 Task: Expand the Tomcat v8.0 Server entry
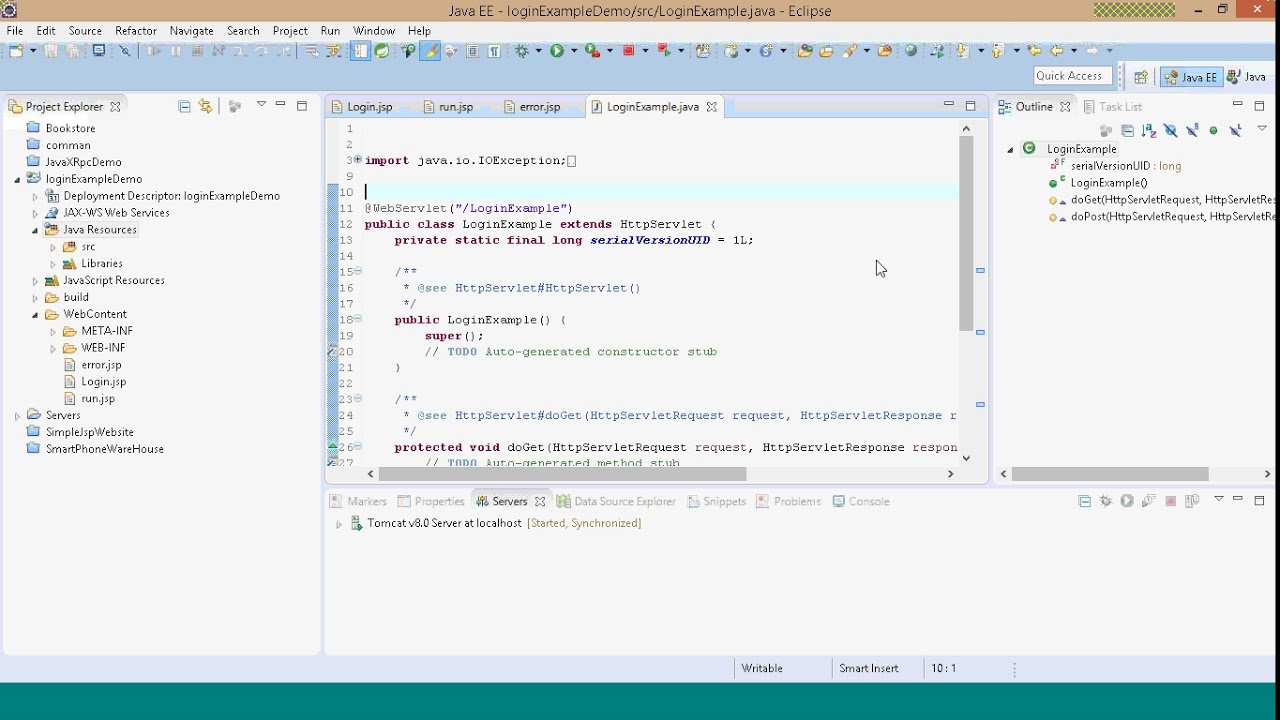[339, 524]
